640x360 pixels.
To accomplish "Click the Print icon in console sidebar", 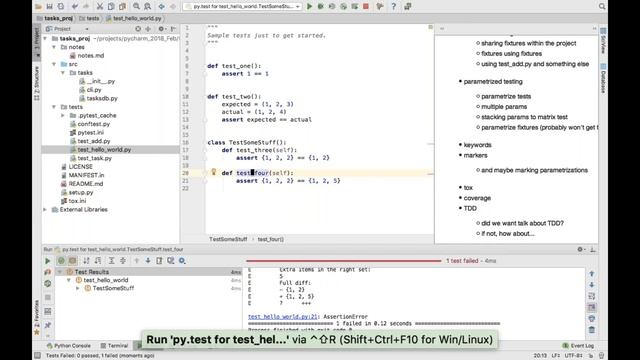I will click(x=592, y=319).
